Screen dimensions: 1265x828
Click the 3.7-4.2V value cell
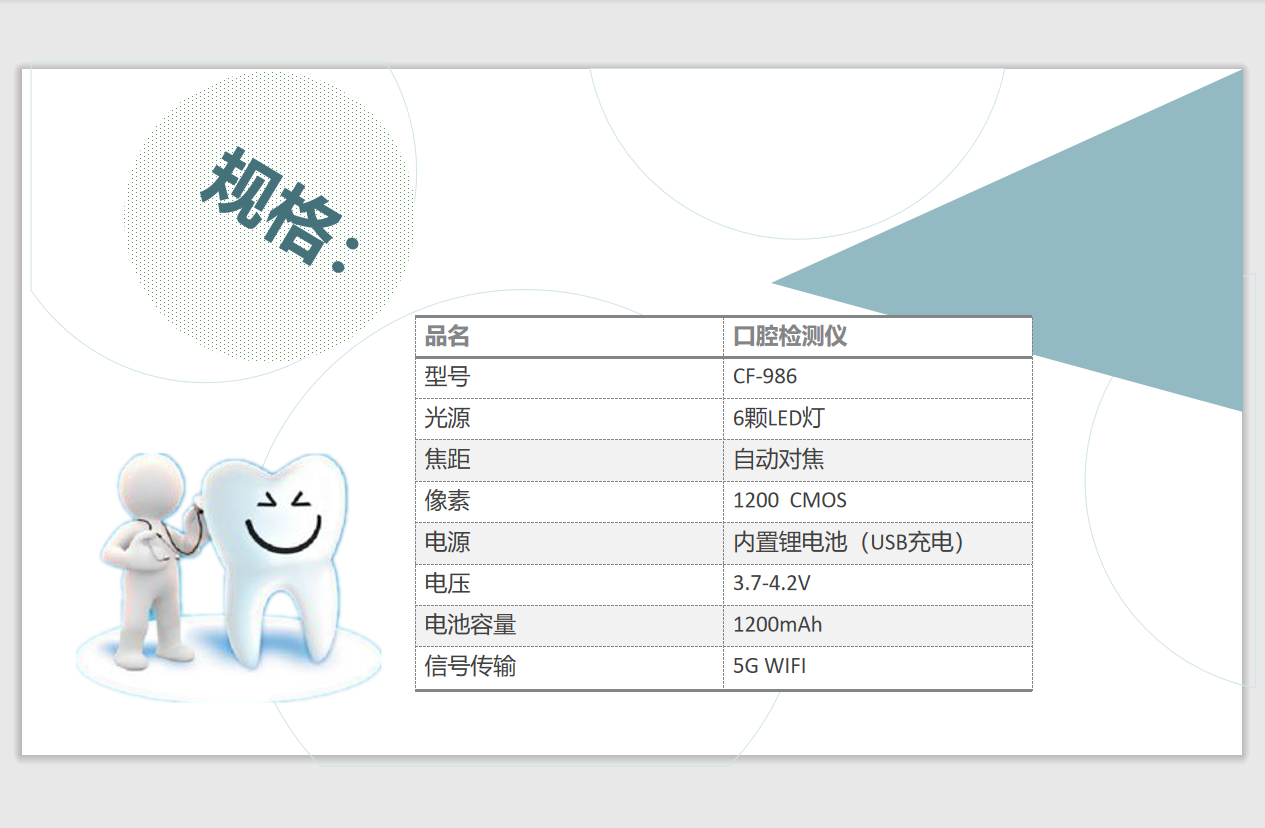(877, 584)
